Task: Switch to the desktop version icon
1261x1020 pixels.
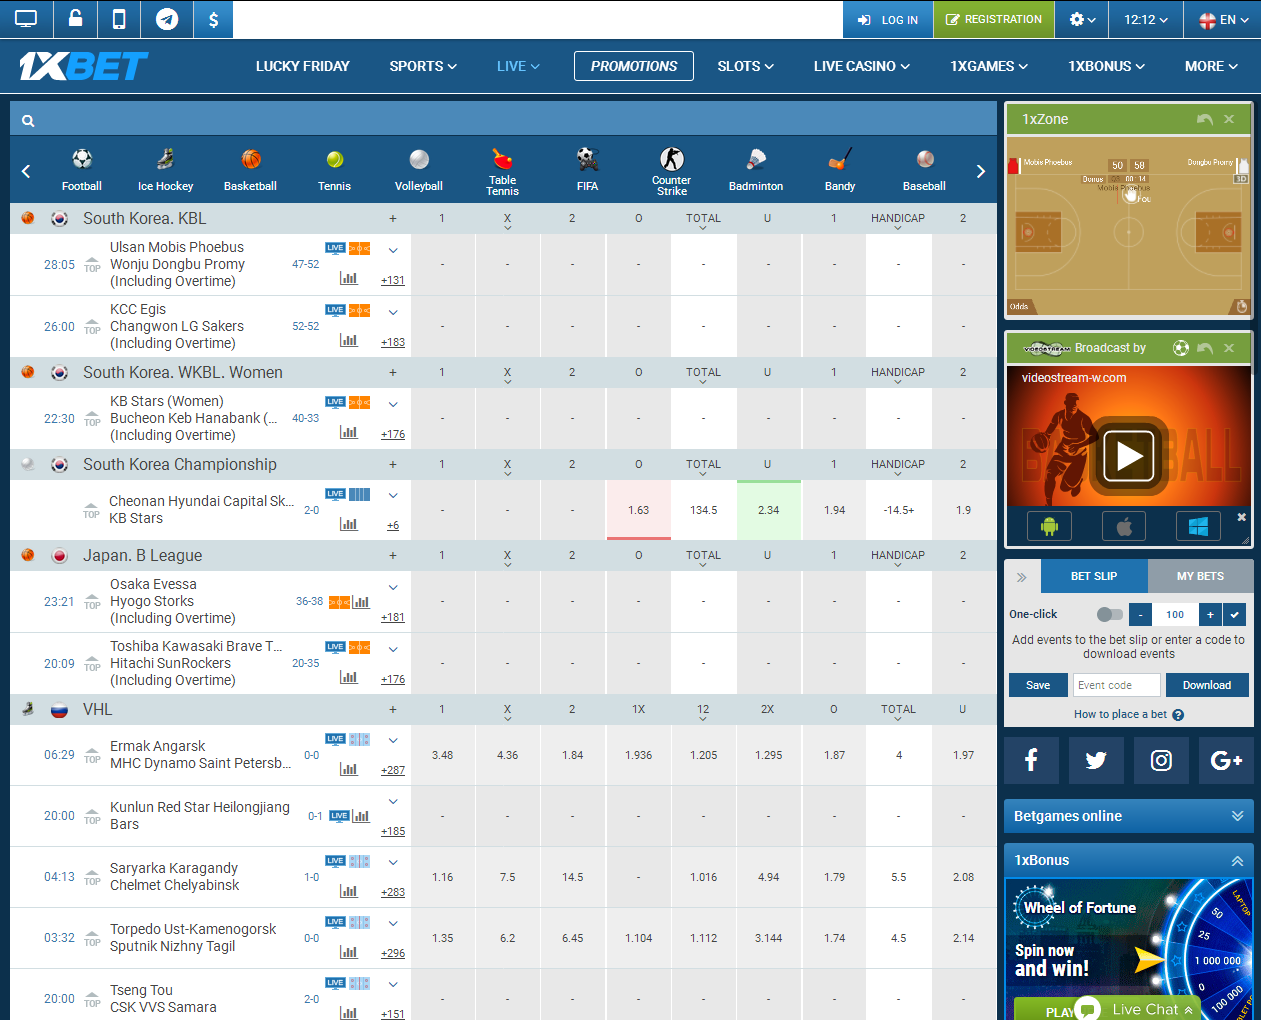Action: coord(26,19)
